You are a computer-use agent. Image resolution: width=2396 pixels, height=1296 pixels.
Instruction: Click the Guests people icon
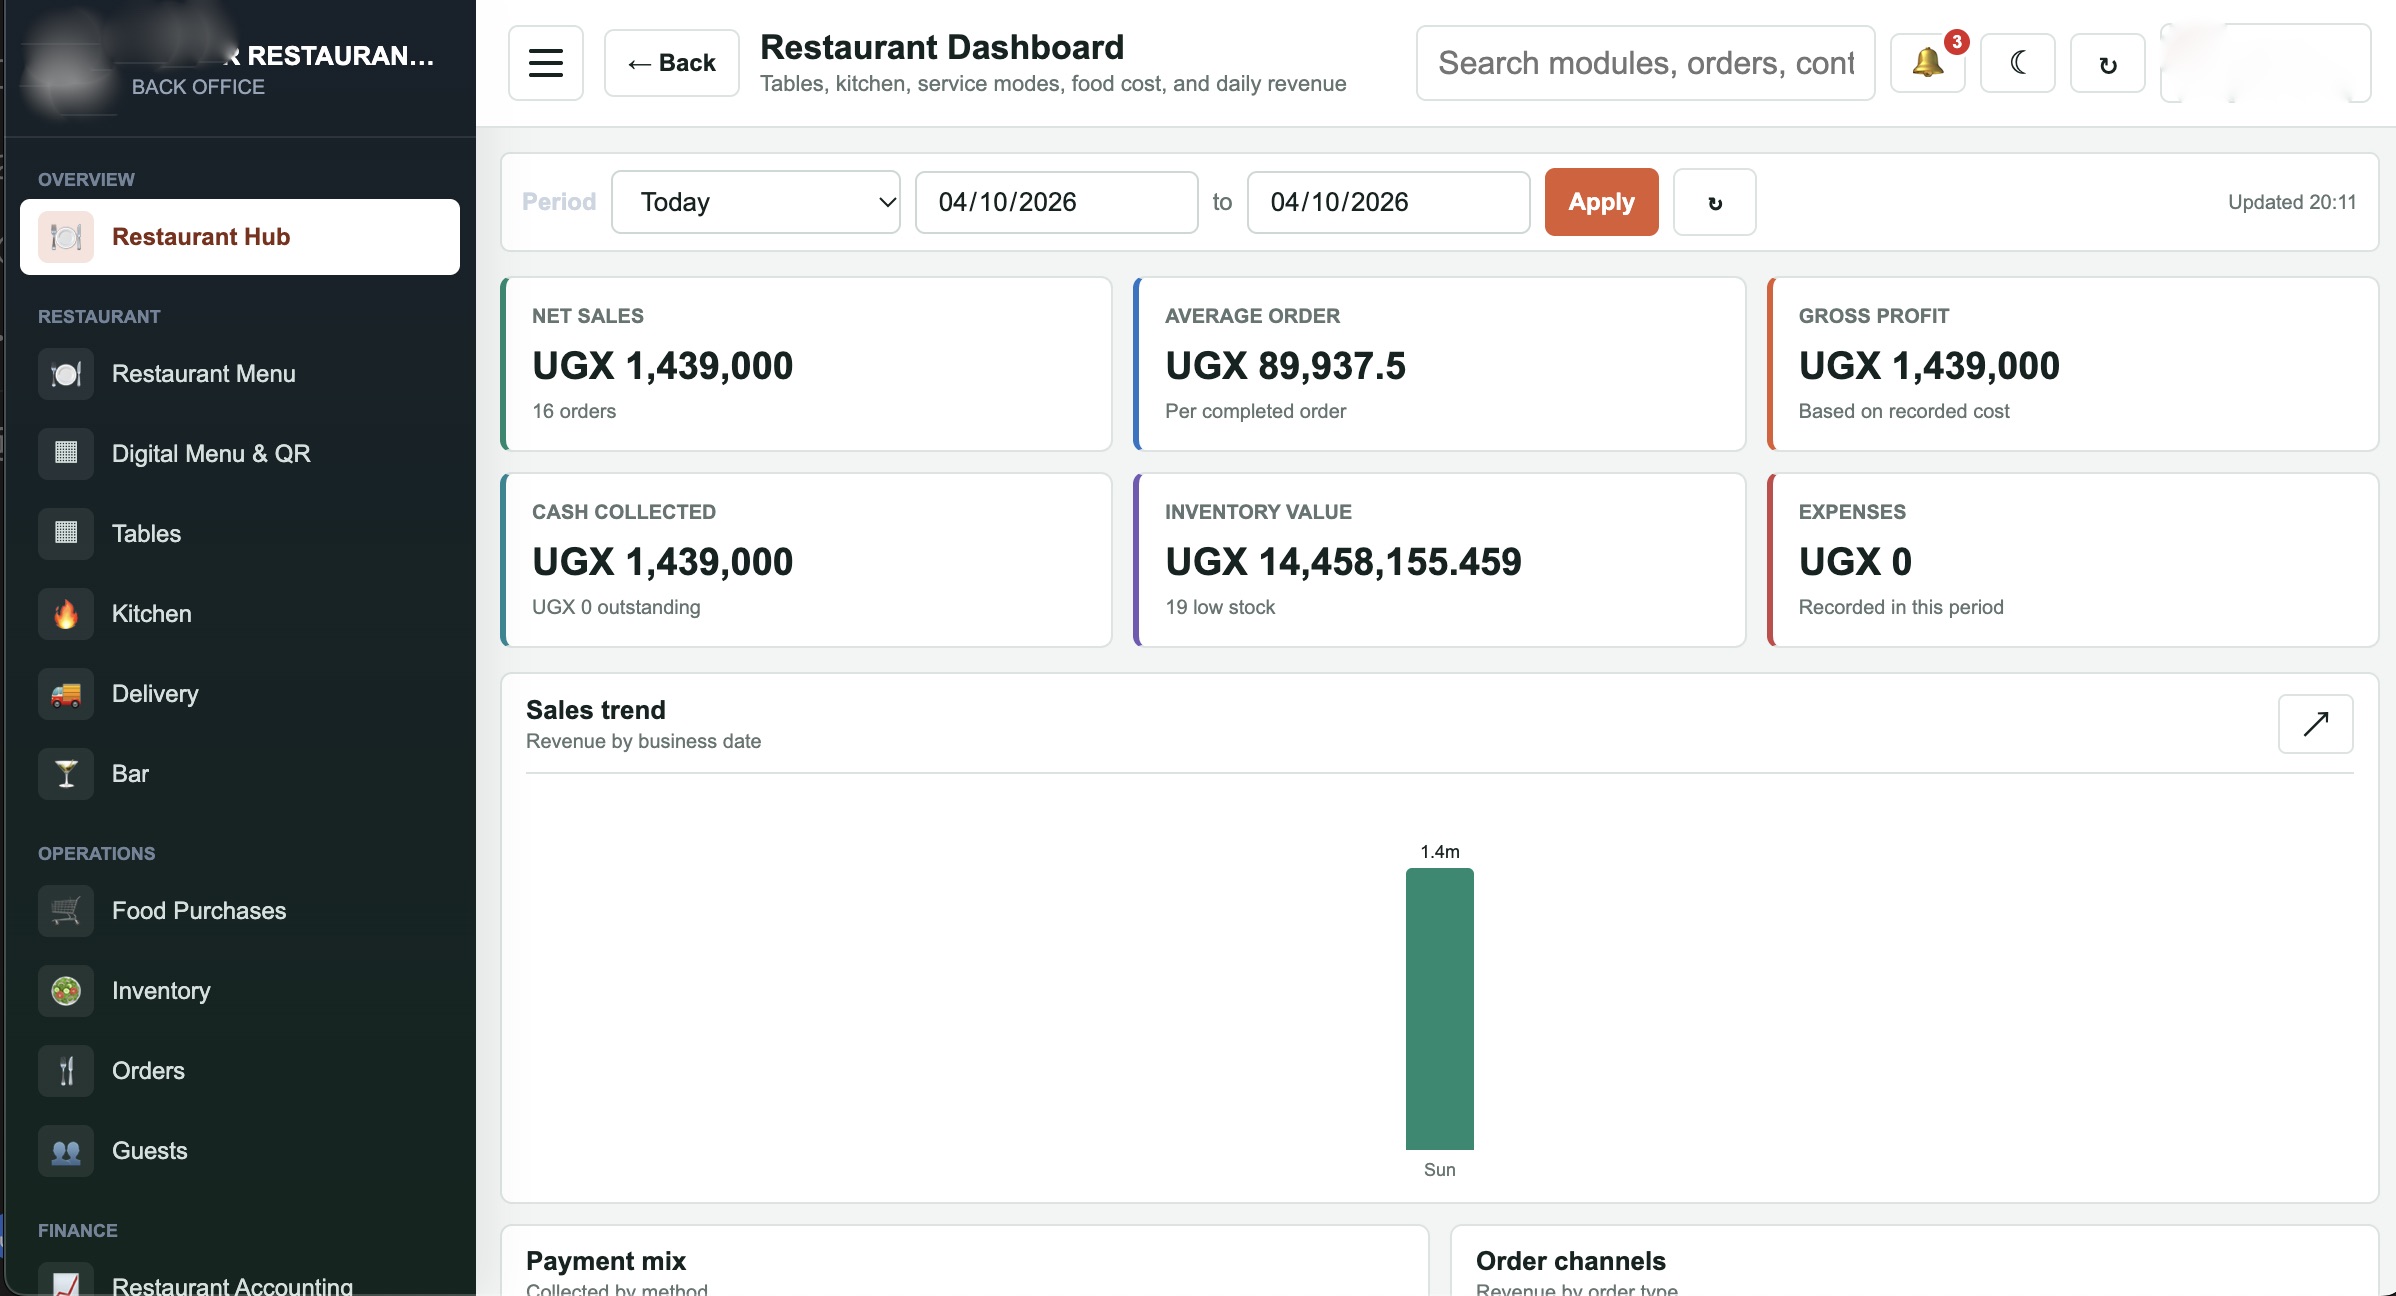pyautogui.click(x=66, y=1151)
